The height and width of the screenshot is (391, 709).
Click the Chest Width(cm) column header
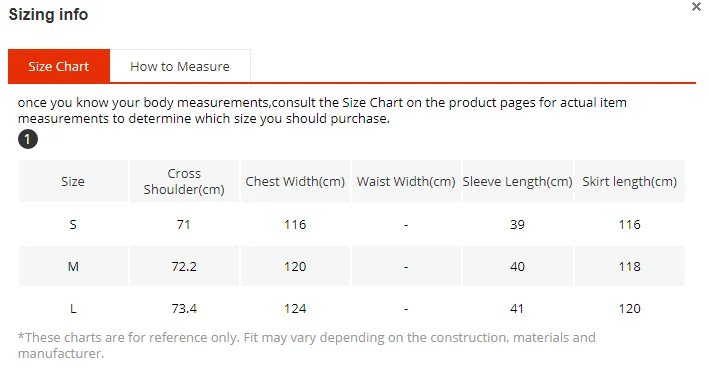click(295, 181)
